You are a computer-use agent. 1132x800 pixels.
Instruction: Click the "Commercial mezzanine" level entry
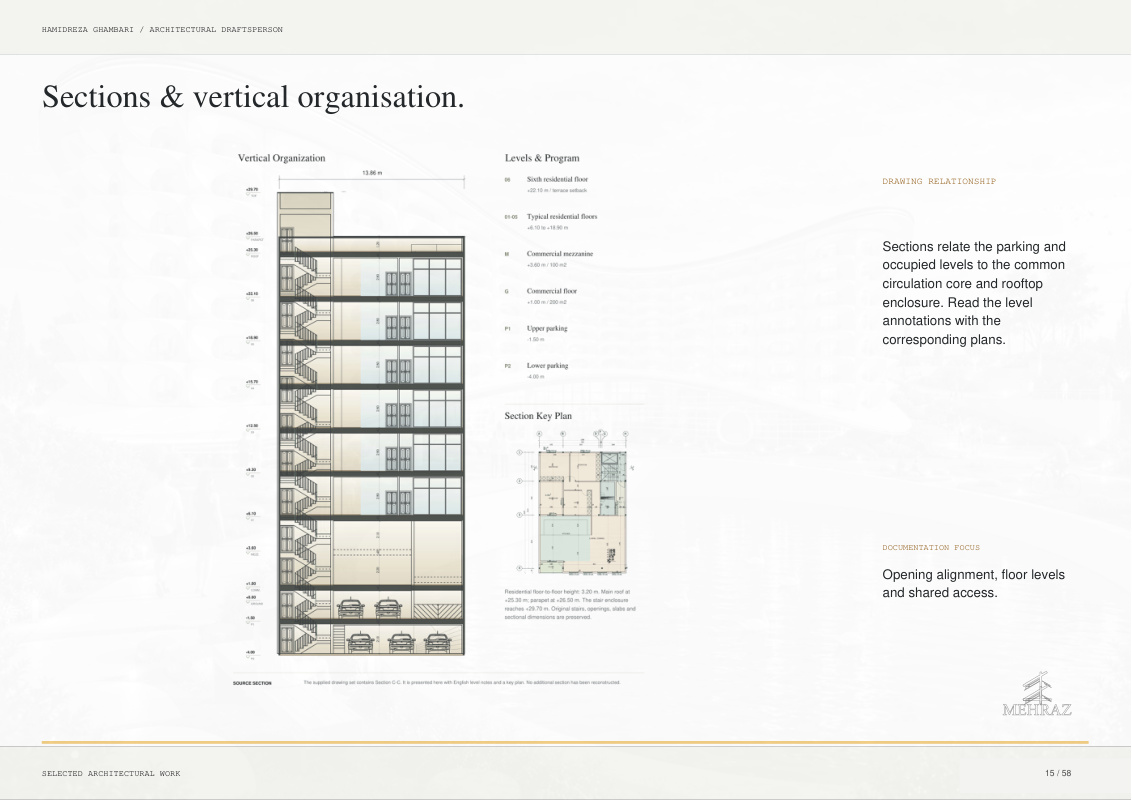pos(560,254)
